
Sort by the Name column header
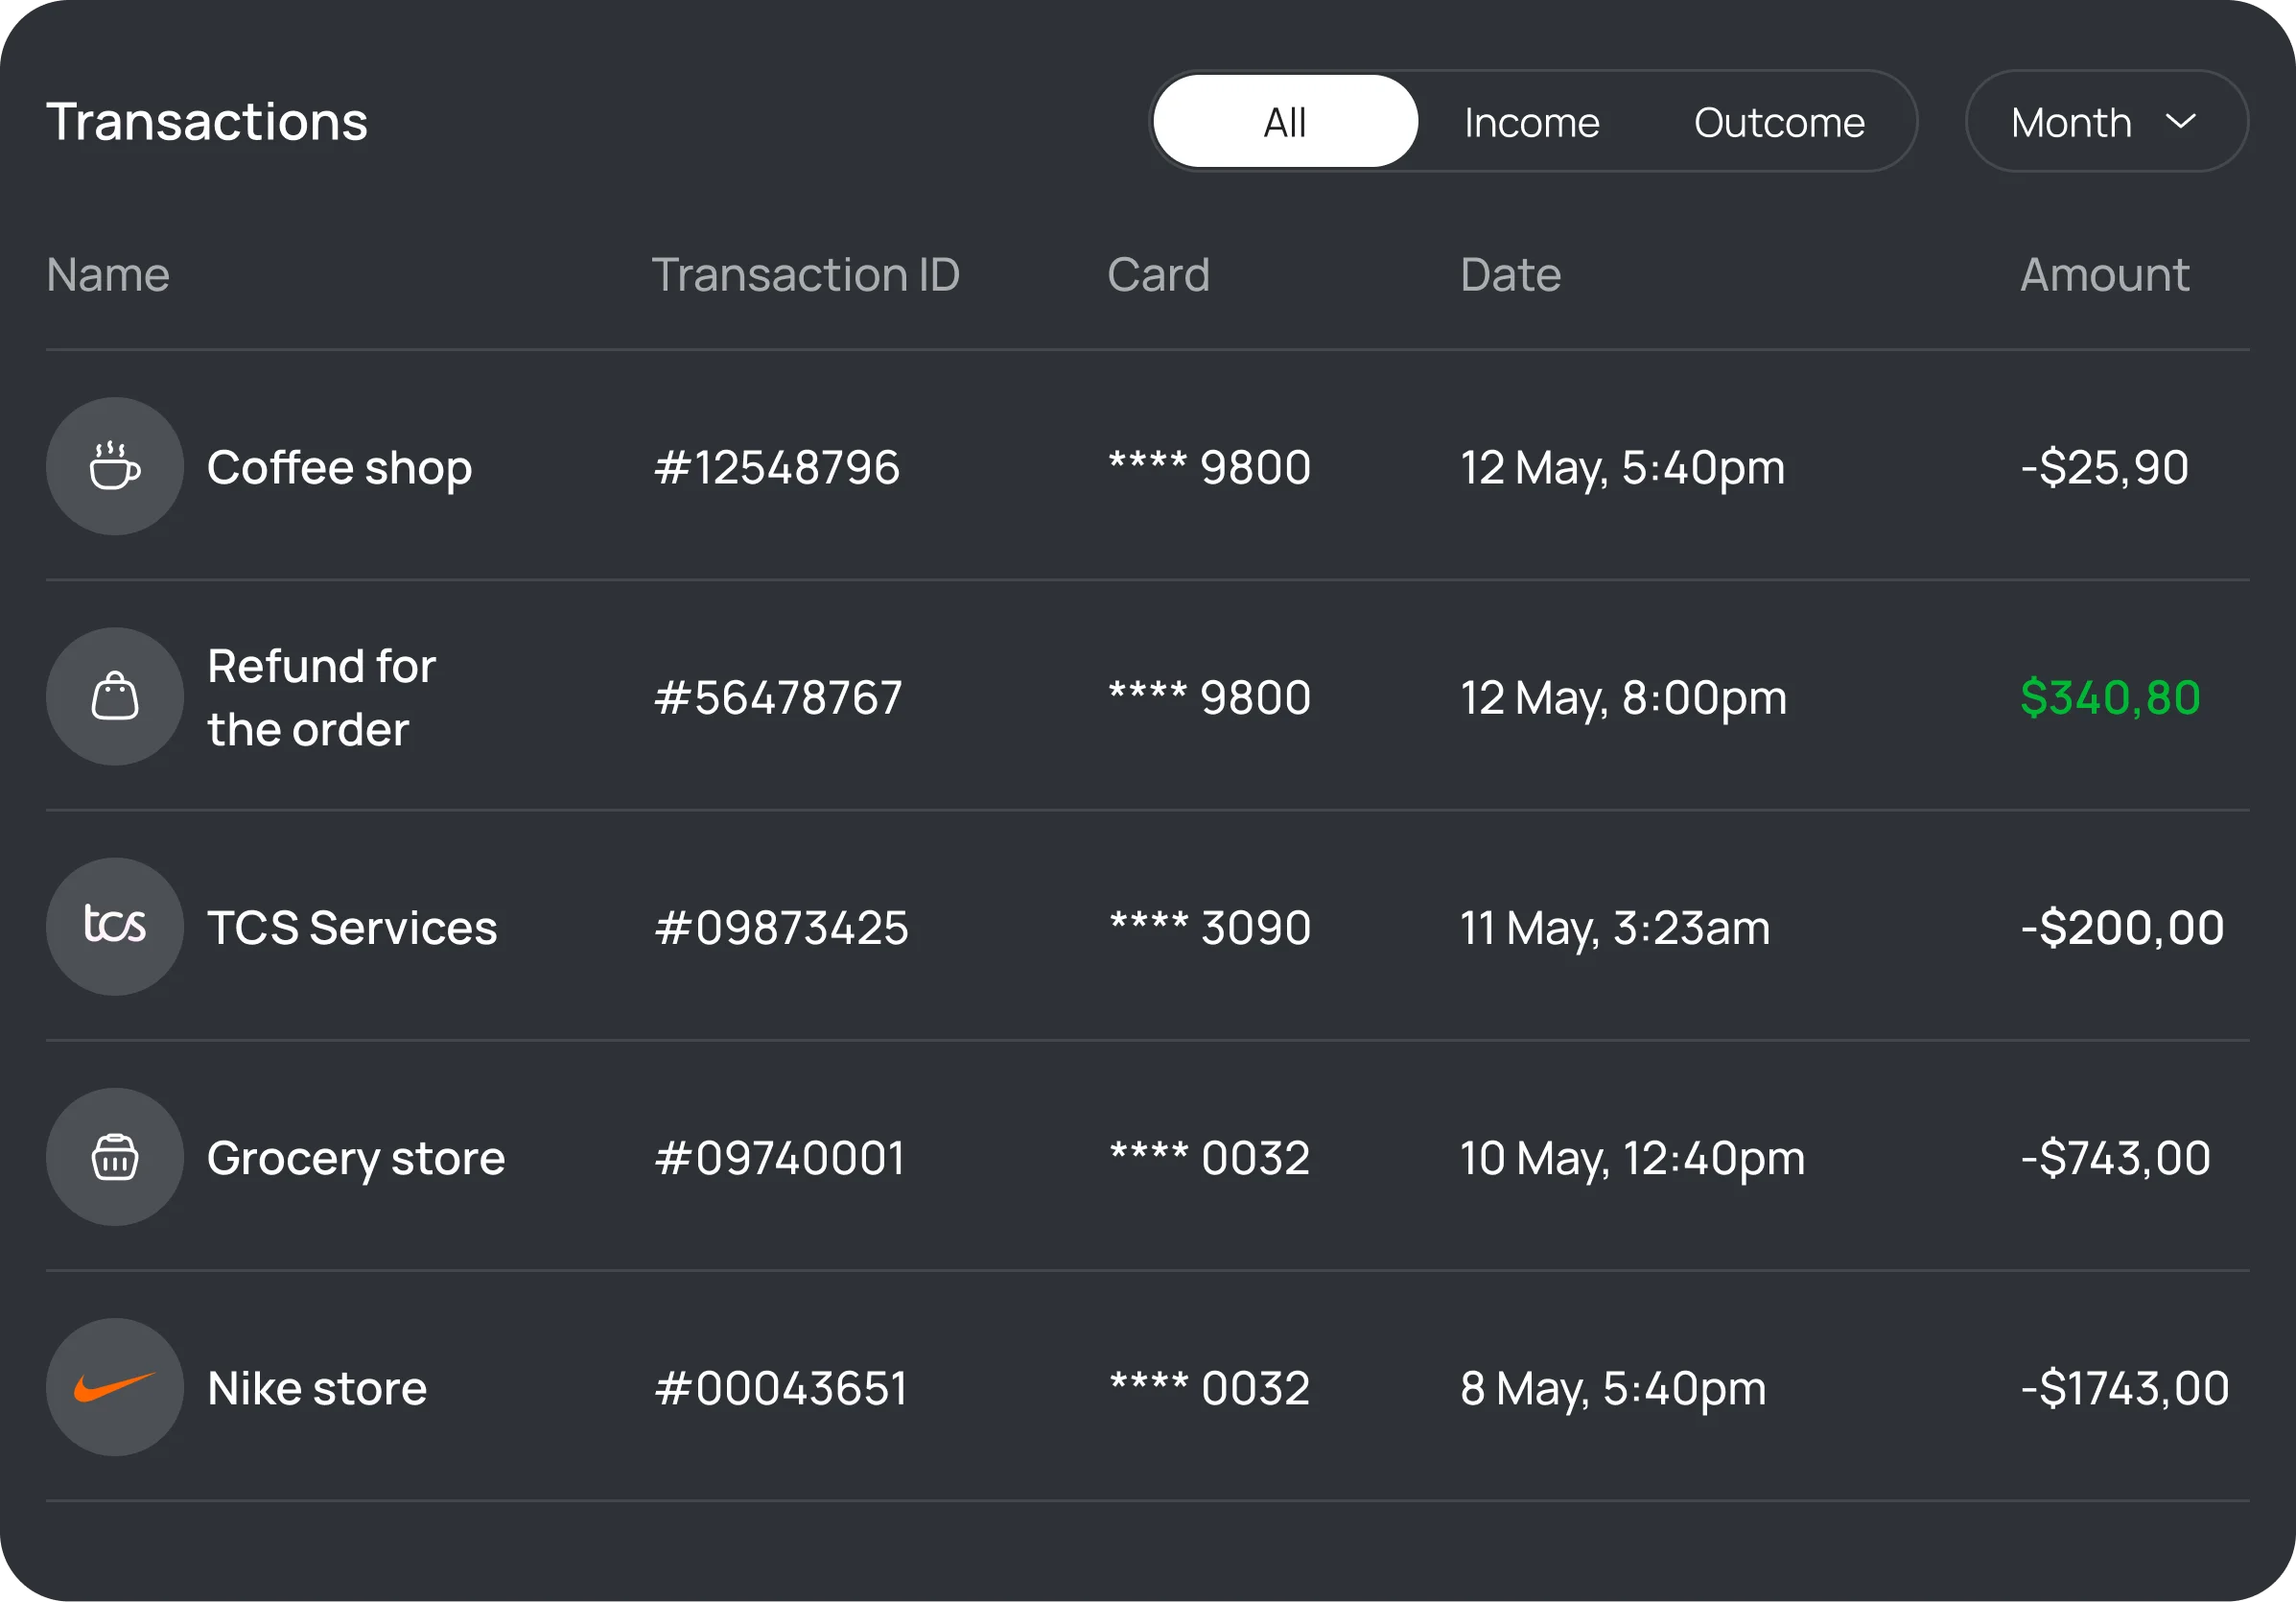pos(107,274)
